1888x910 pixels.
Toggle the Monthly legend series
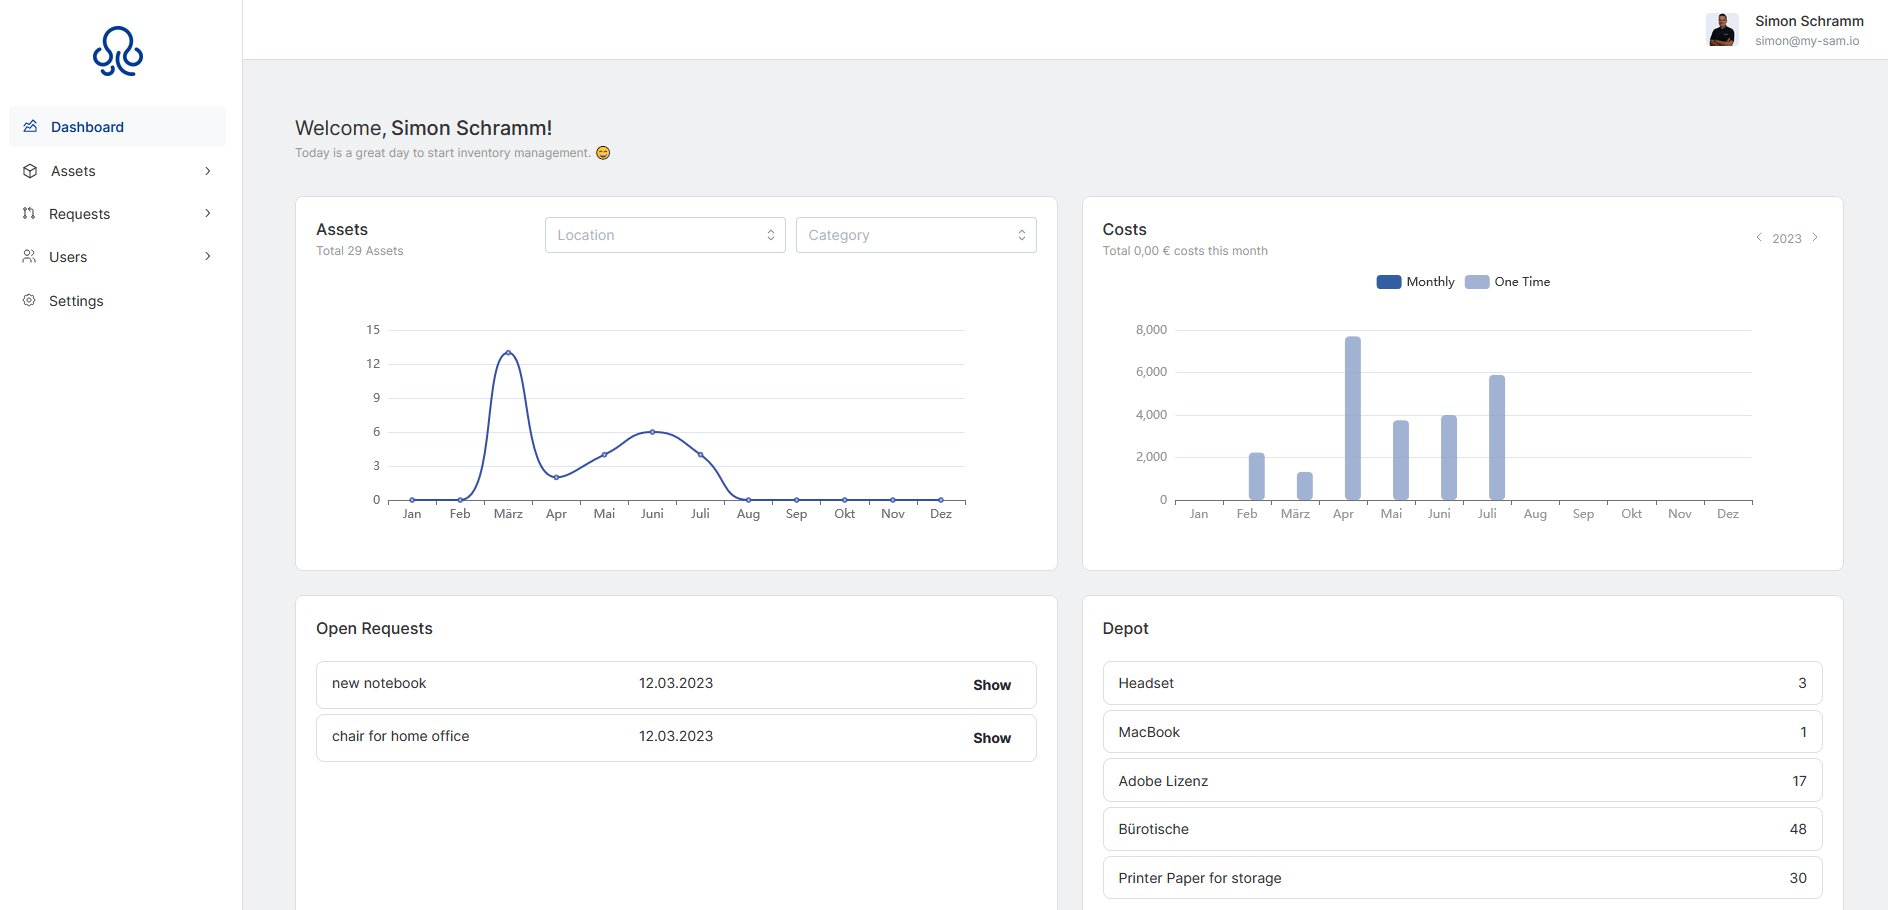click(1415, 282)
